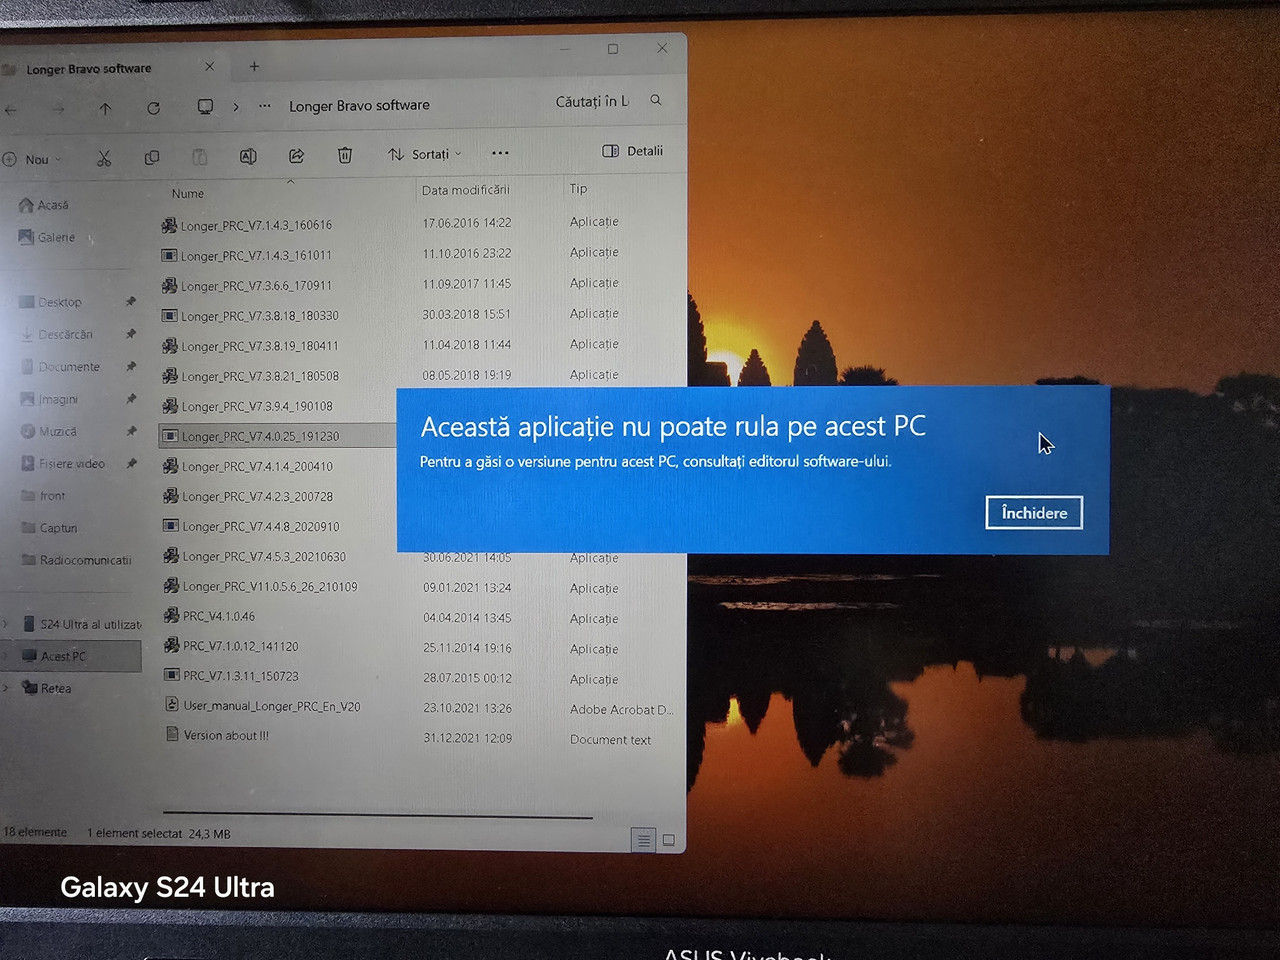Open Galerie in the sidebar

coord(47,237)
